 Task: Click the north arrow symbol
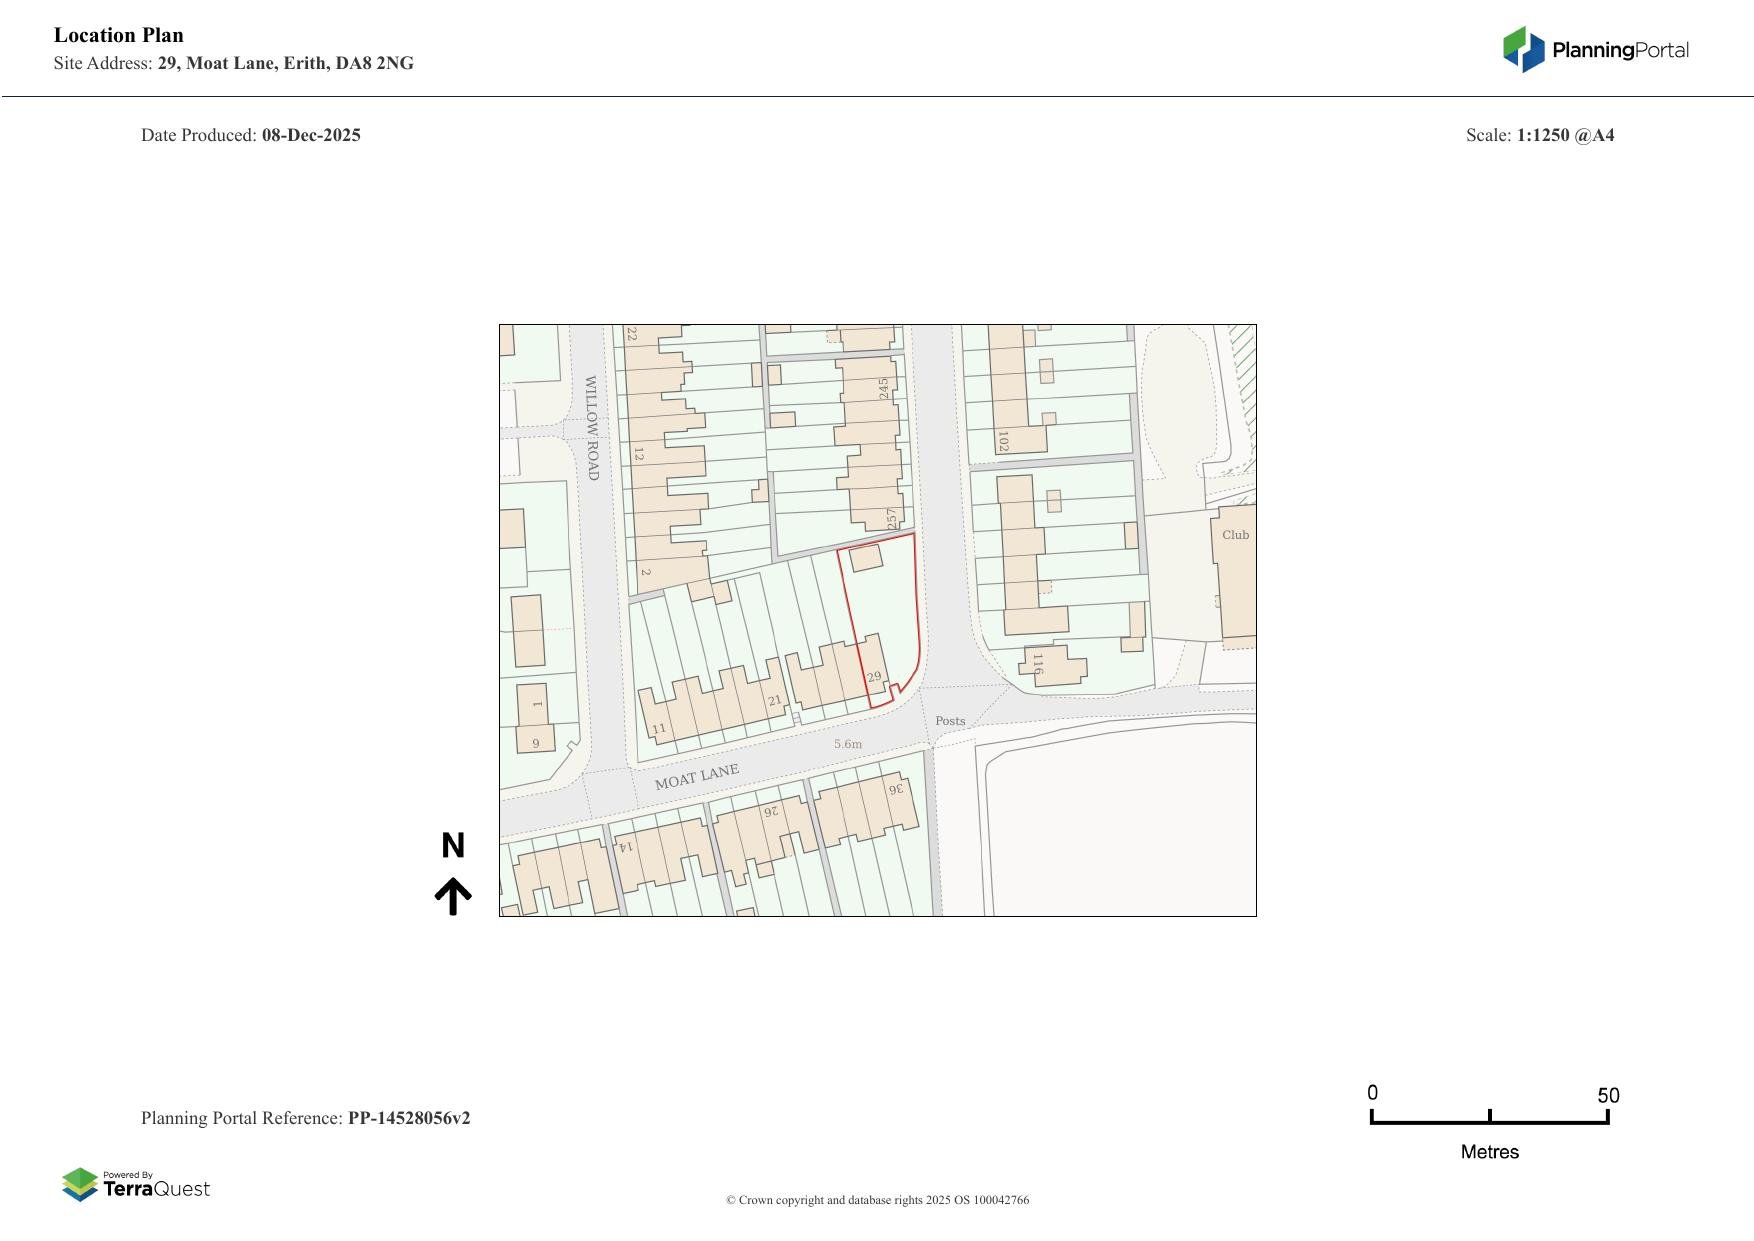coord(453,896)
